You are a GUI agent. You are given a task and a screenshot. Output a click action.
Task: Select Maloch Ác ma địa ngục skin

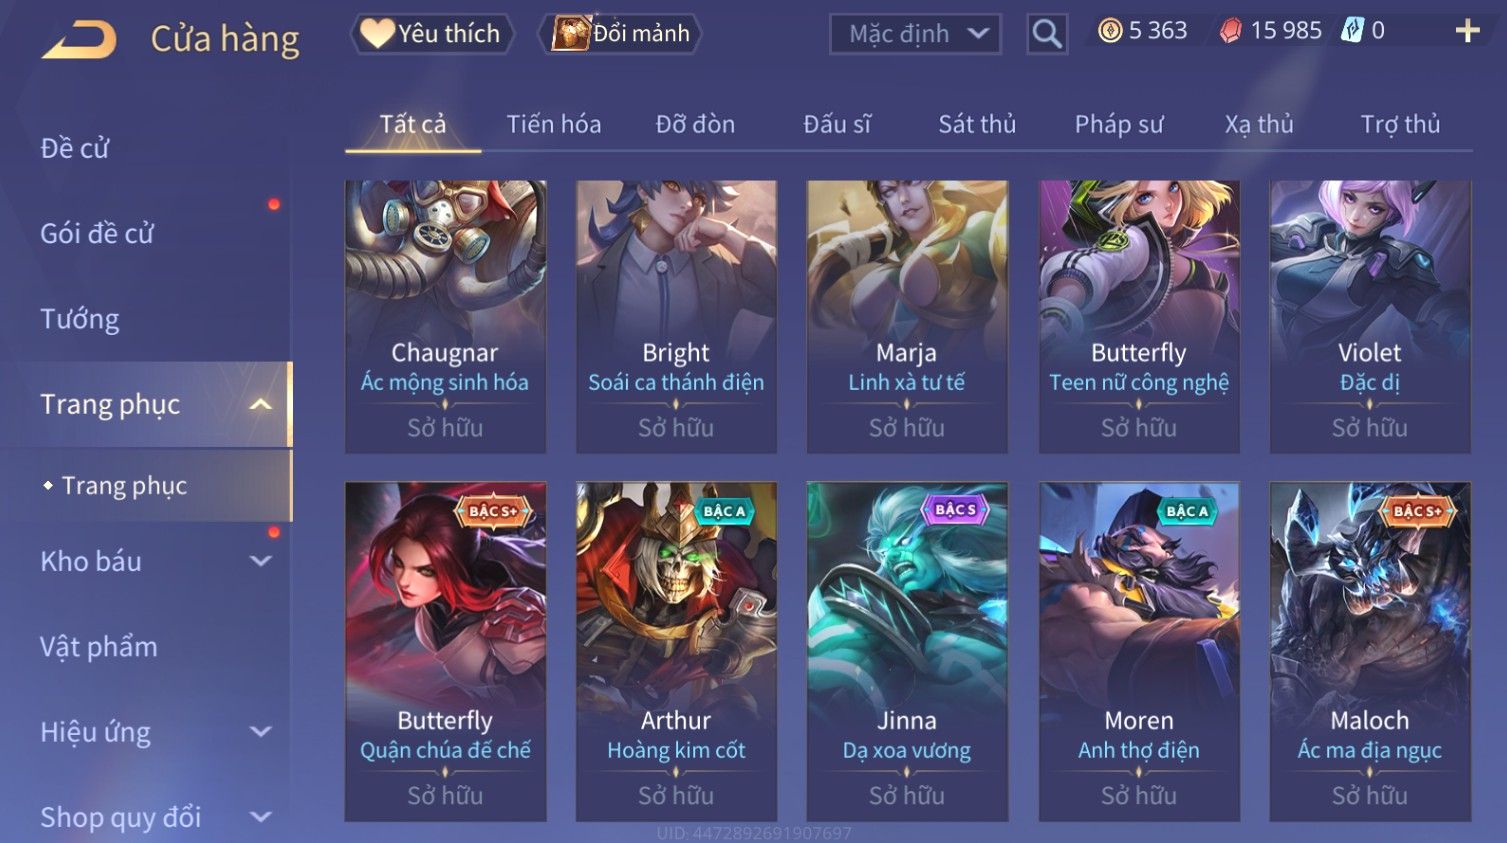[1370, 652]
